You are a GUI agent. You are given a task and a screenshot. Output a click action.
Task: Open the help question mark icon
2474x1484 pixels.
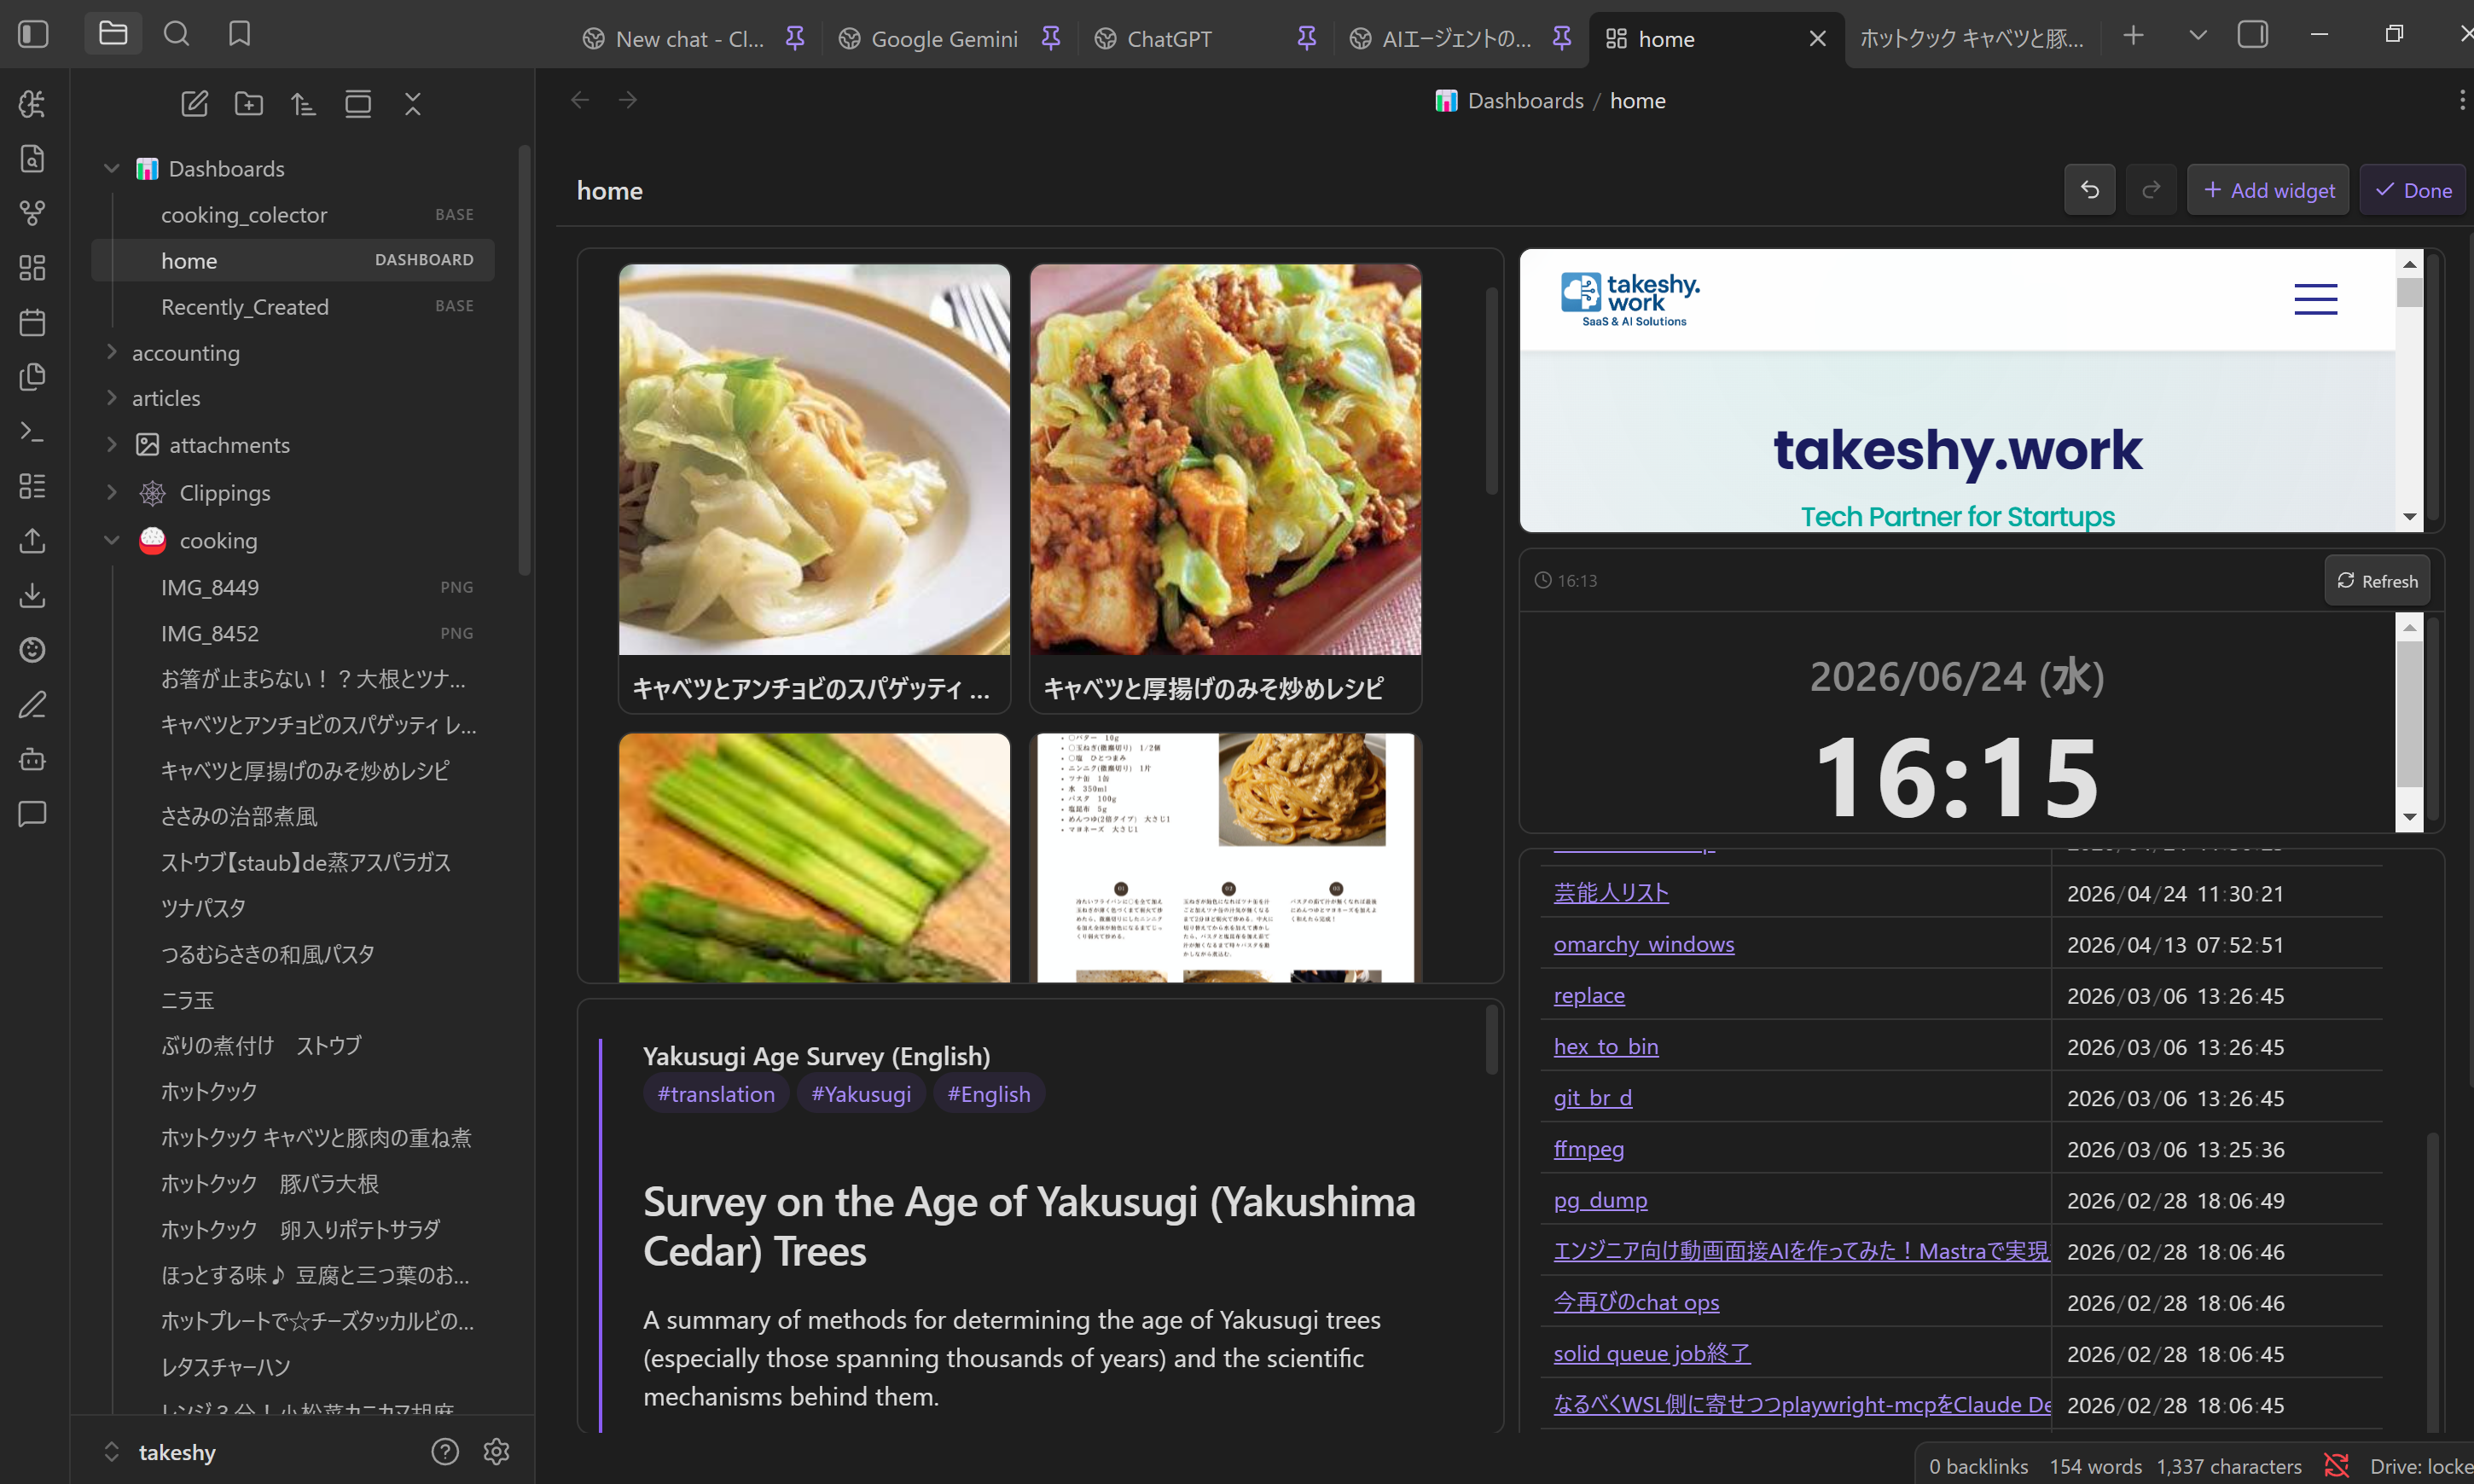coord(445,1451)
